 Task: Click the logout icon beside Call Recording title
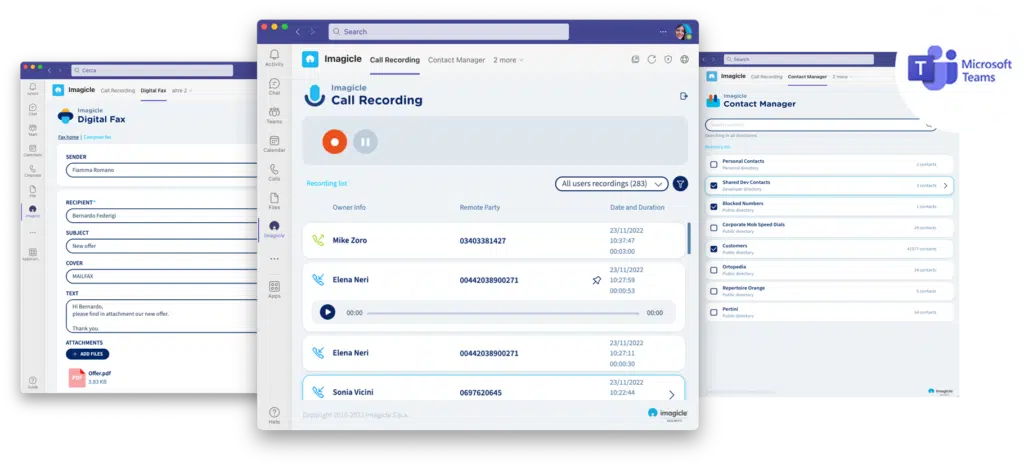(x=683, y=96)
